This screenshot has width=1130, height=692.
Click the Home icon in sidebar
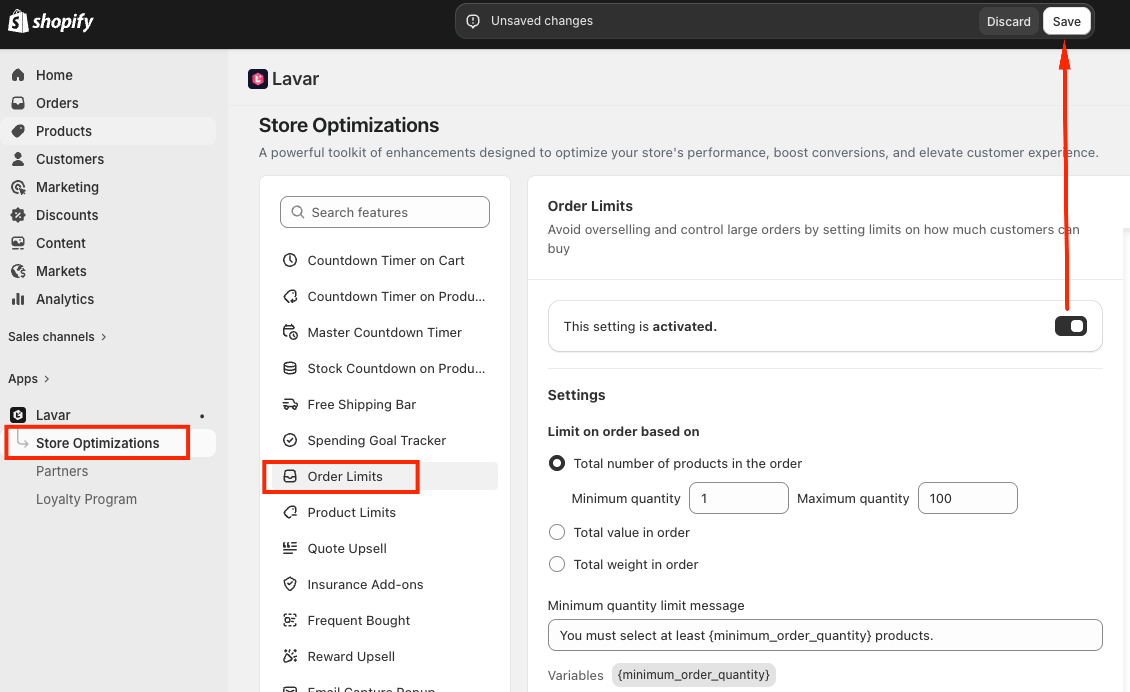(x=18, y=75)
